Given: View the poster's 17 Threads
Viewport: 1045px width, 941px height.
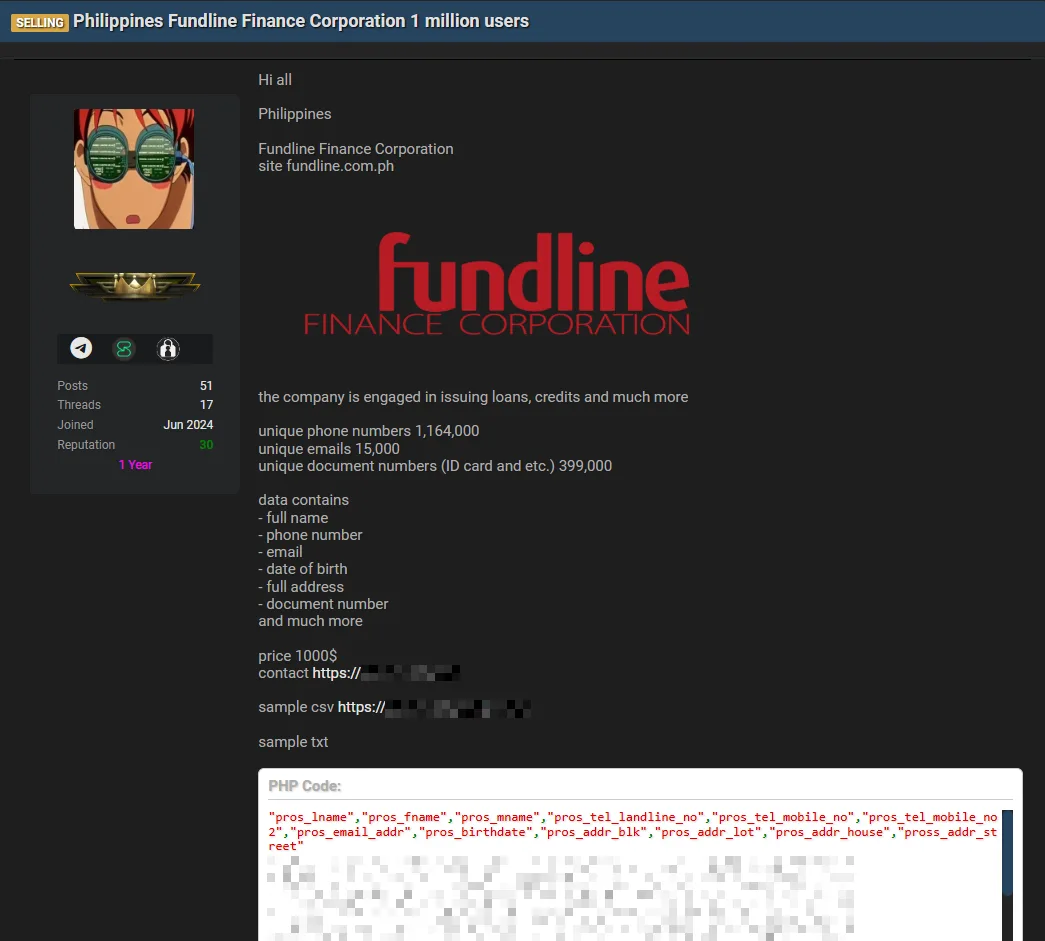Looking at the screenshot, I should tap(206, 404).
